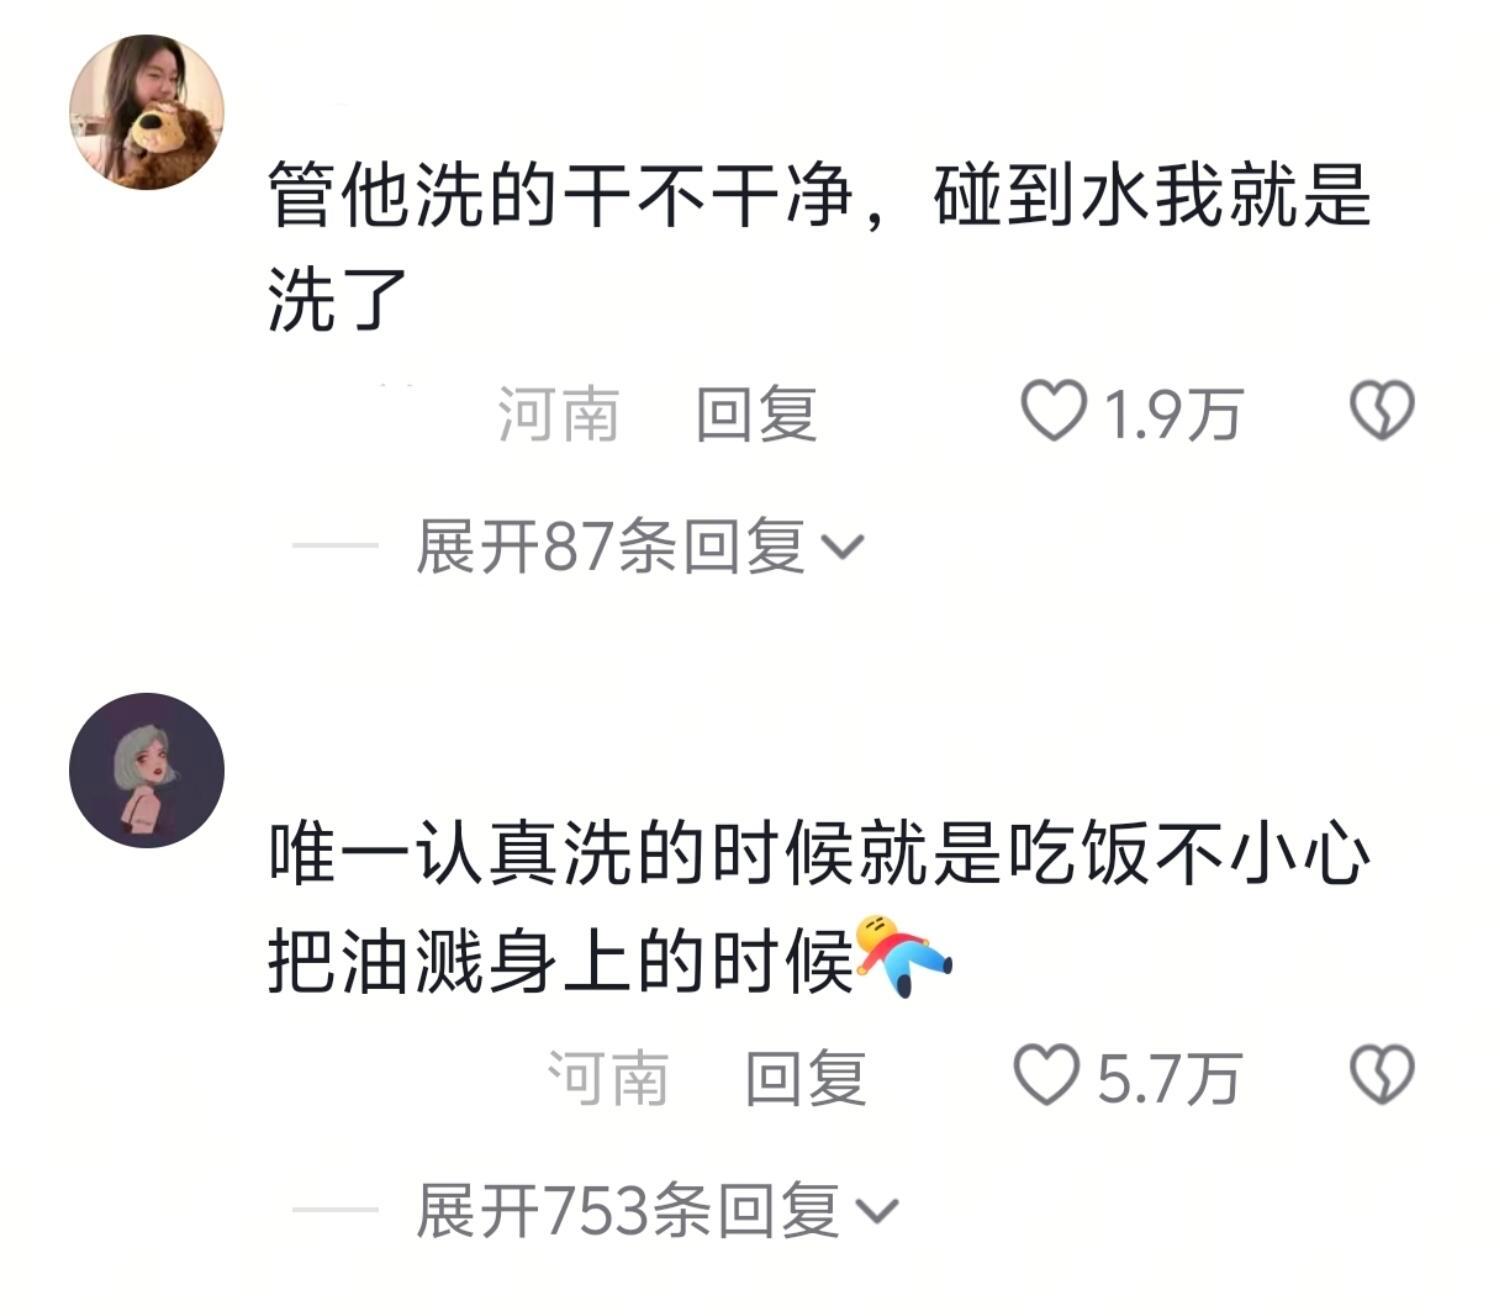Expand 87 replies under first comment
The height and width of the screenshot is (1316, 1500).
coord(639,546)
